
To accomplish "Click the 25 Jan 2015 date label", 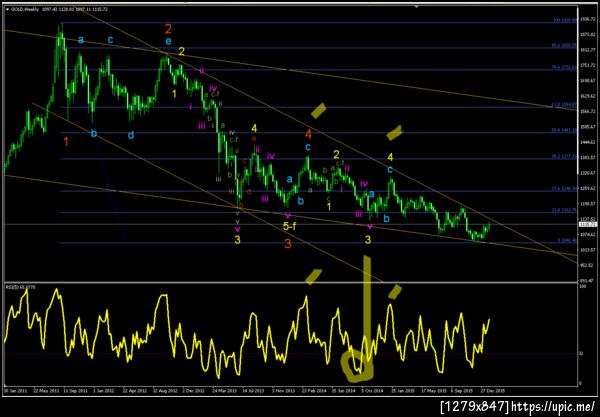I will pos(403,391).
